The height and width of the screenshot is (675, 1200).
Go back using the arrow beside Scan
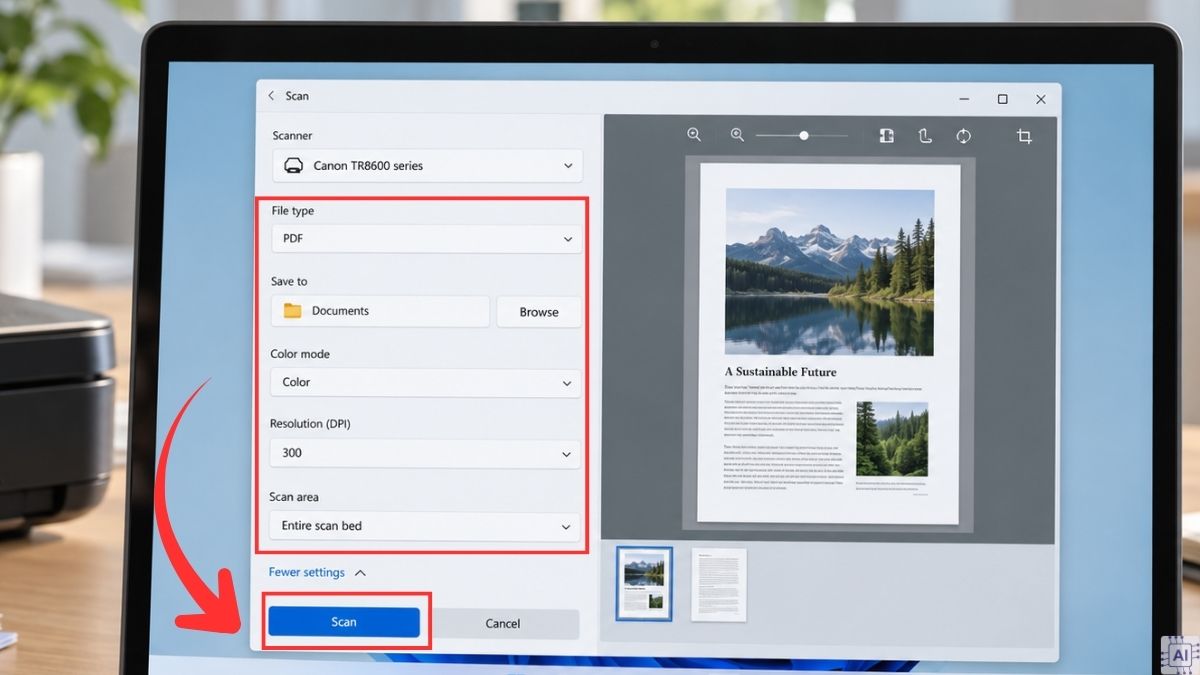point(271,96)
